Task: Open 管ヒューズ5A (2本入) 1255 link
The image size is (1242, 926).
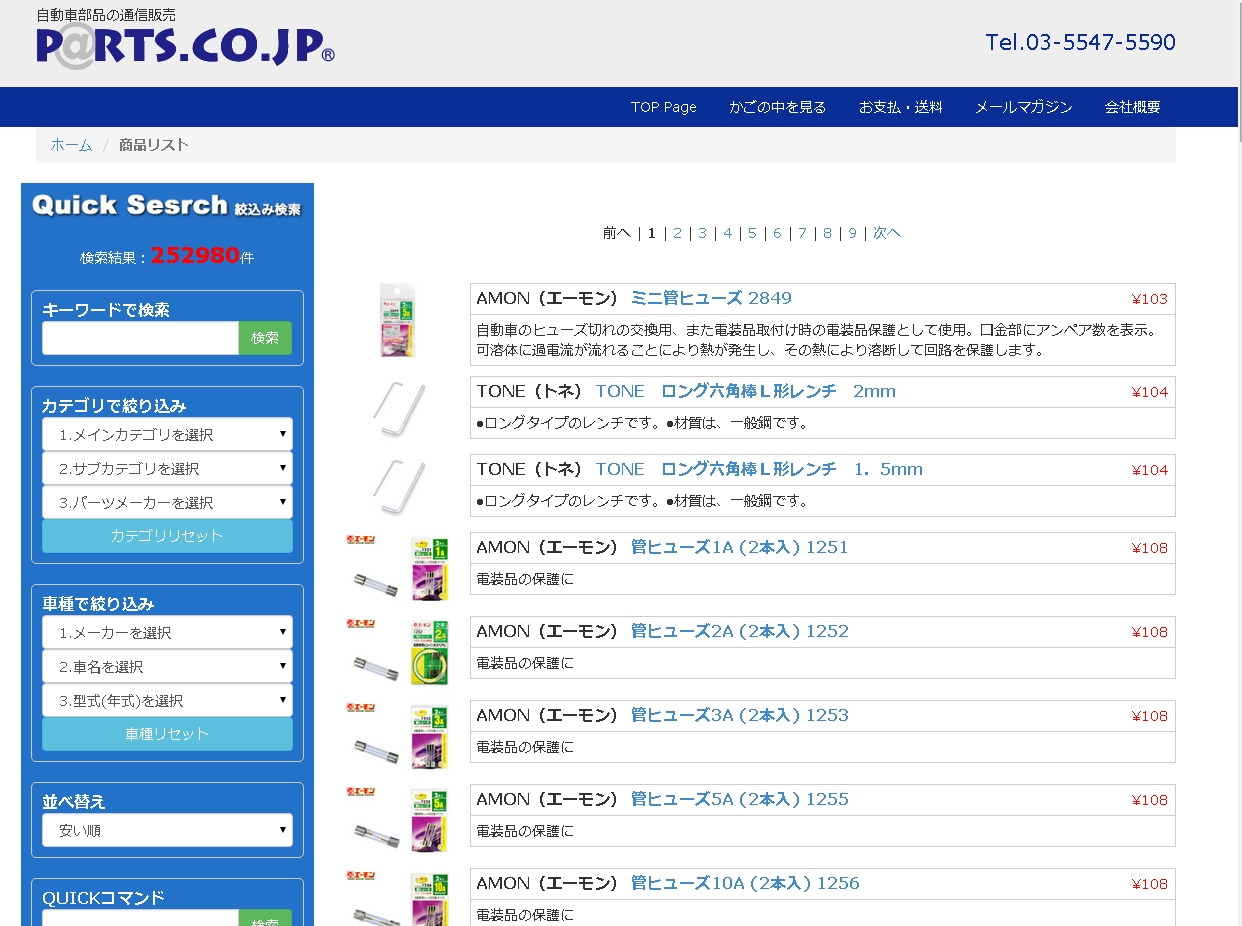Action: tap(739, 799)
